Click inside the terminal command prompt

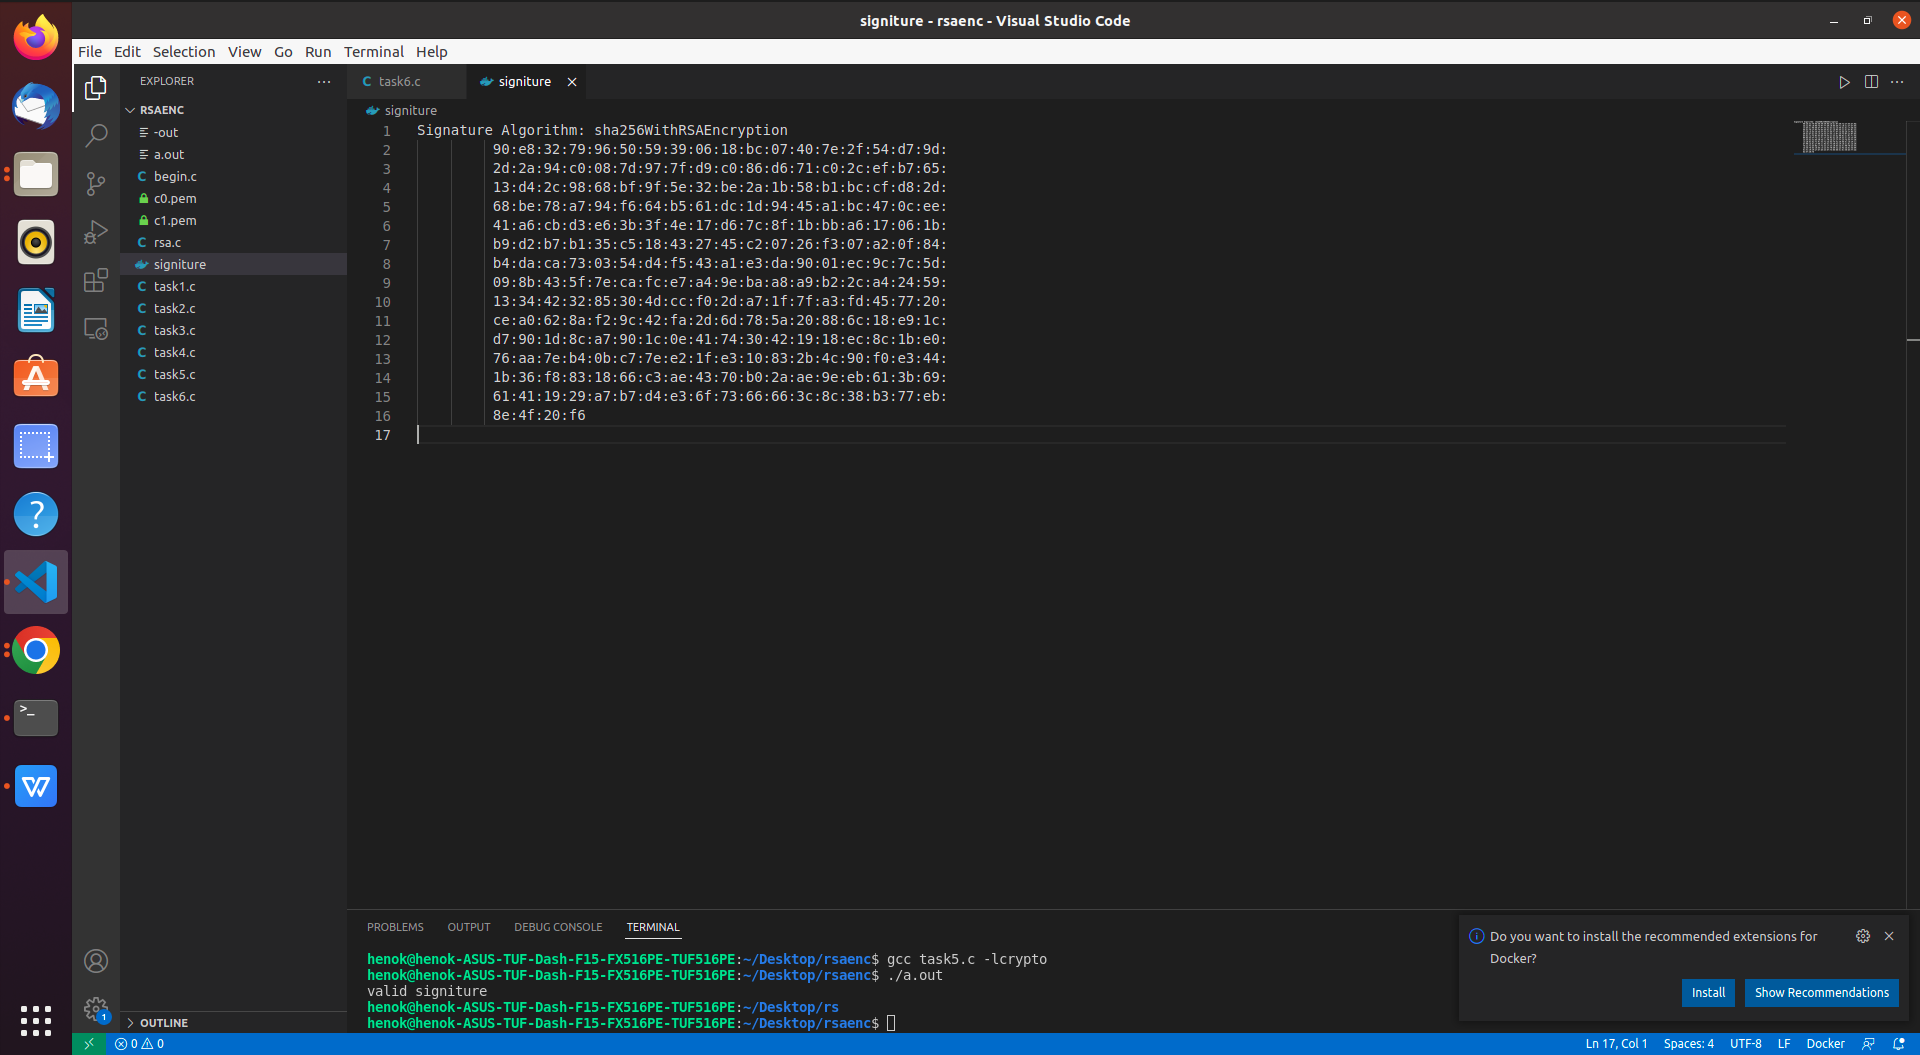(x=890, y=1023)
